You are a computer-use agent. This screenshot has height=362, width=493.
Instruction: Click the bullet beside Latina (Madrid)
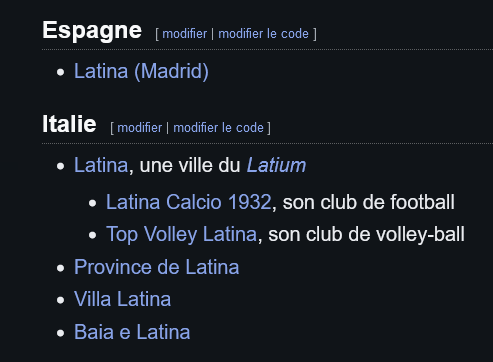pos(60,72)
